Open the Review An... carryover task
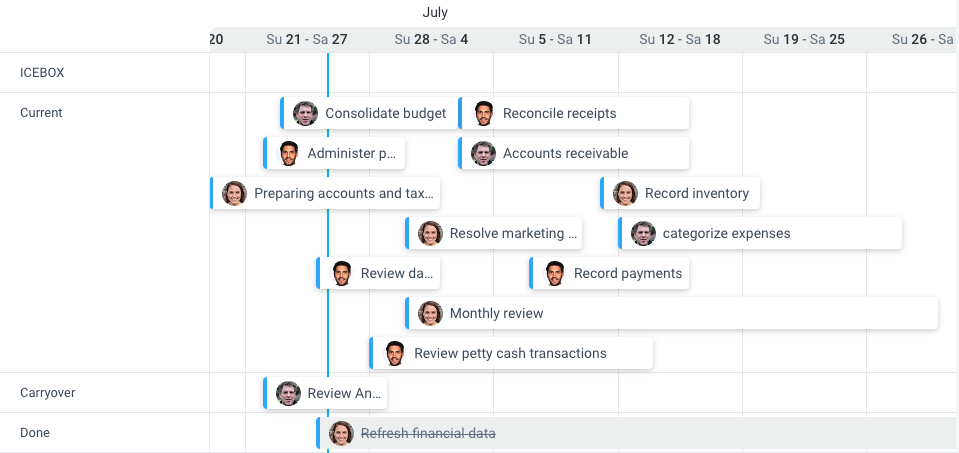The height and width of the screenshot is (453, 959). click(325, 393)
